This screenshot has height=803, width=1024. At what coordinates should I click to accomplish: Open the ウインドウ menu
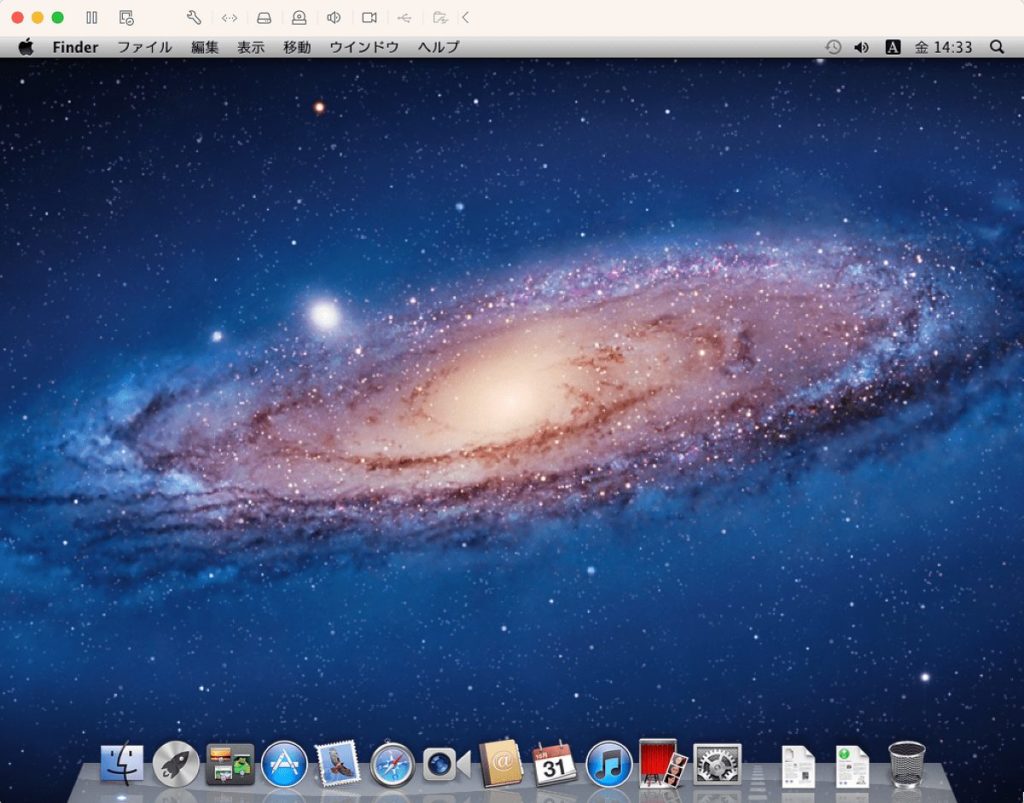364,47
